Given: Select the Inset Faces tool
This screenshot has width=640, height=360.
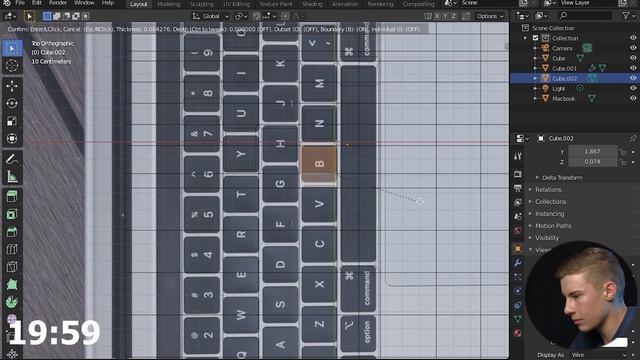Looking at the screenshot, I should click(12, 214).
